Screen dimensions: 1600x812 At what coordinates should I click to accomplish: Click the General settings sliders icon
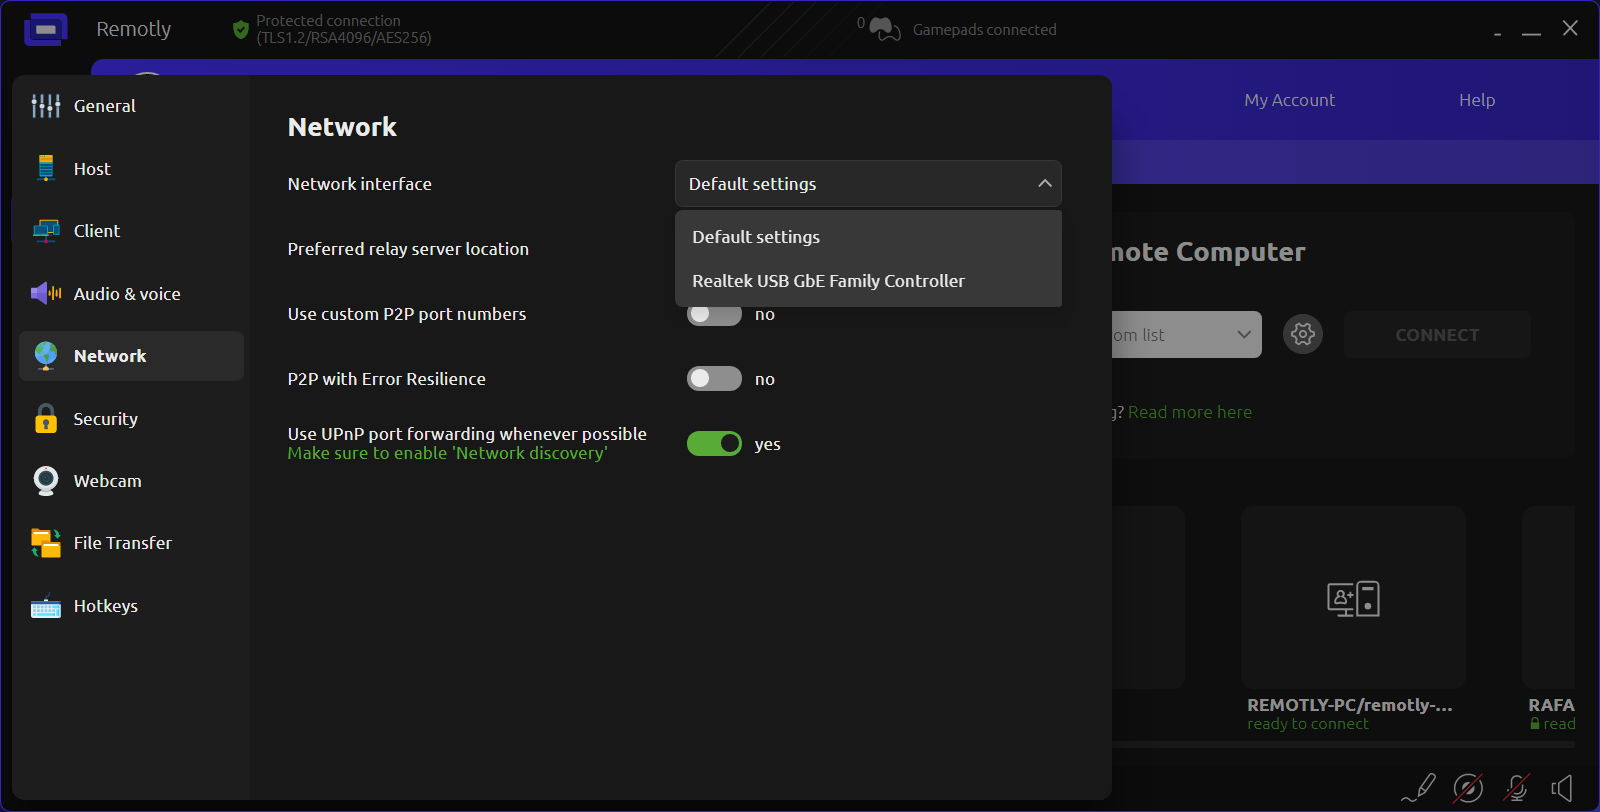[x=45, y=106]
